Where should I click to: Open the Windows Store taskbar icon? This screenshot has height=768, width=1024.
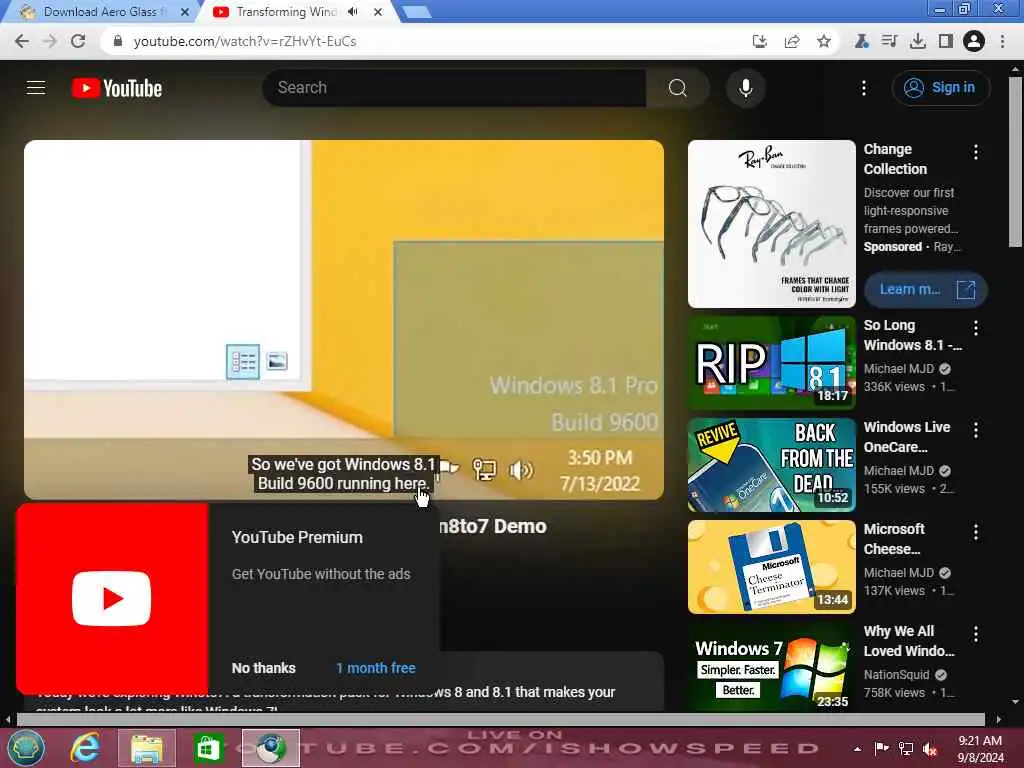208,748
